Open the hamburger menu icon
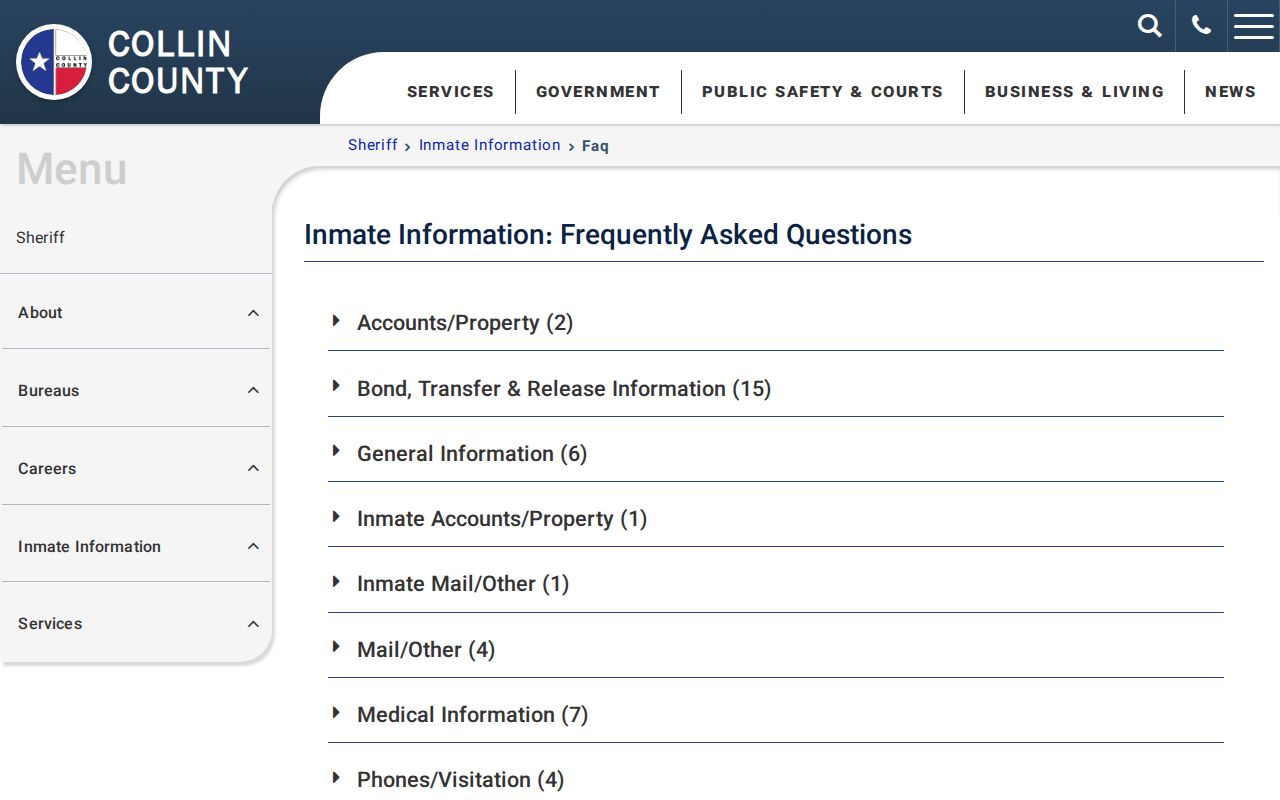Image resolution: width=1280 pixels, height=800 pixels. coord(1254,26)
